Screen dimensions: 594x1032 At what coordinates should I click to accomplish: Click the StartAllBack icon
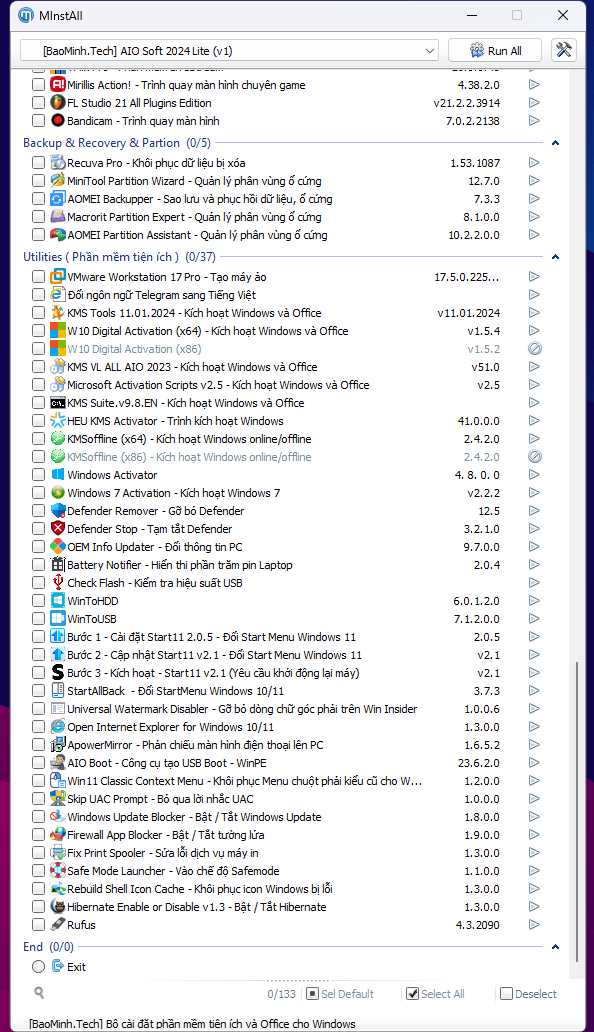pos(58,690)
